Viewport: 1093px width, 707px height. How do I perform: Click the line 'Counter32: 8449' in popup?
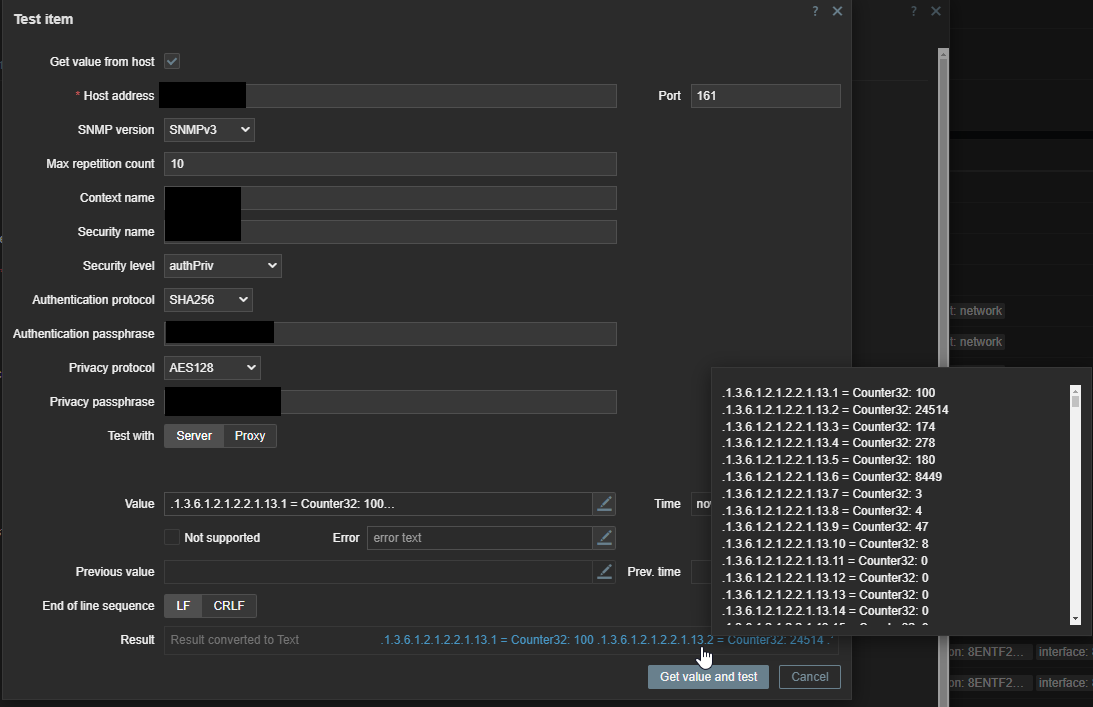point(832,477)
